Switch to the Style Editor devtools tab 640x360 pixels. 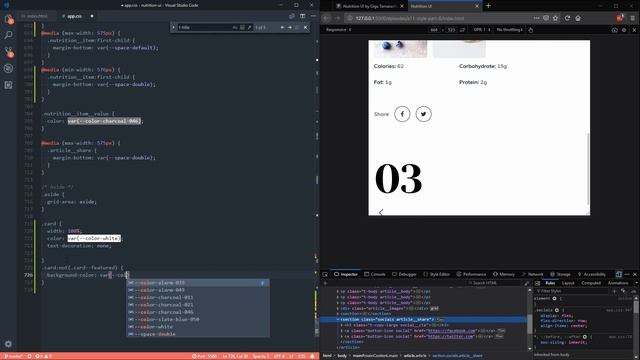coord(436,274)
